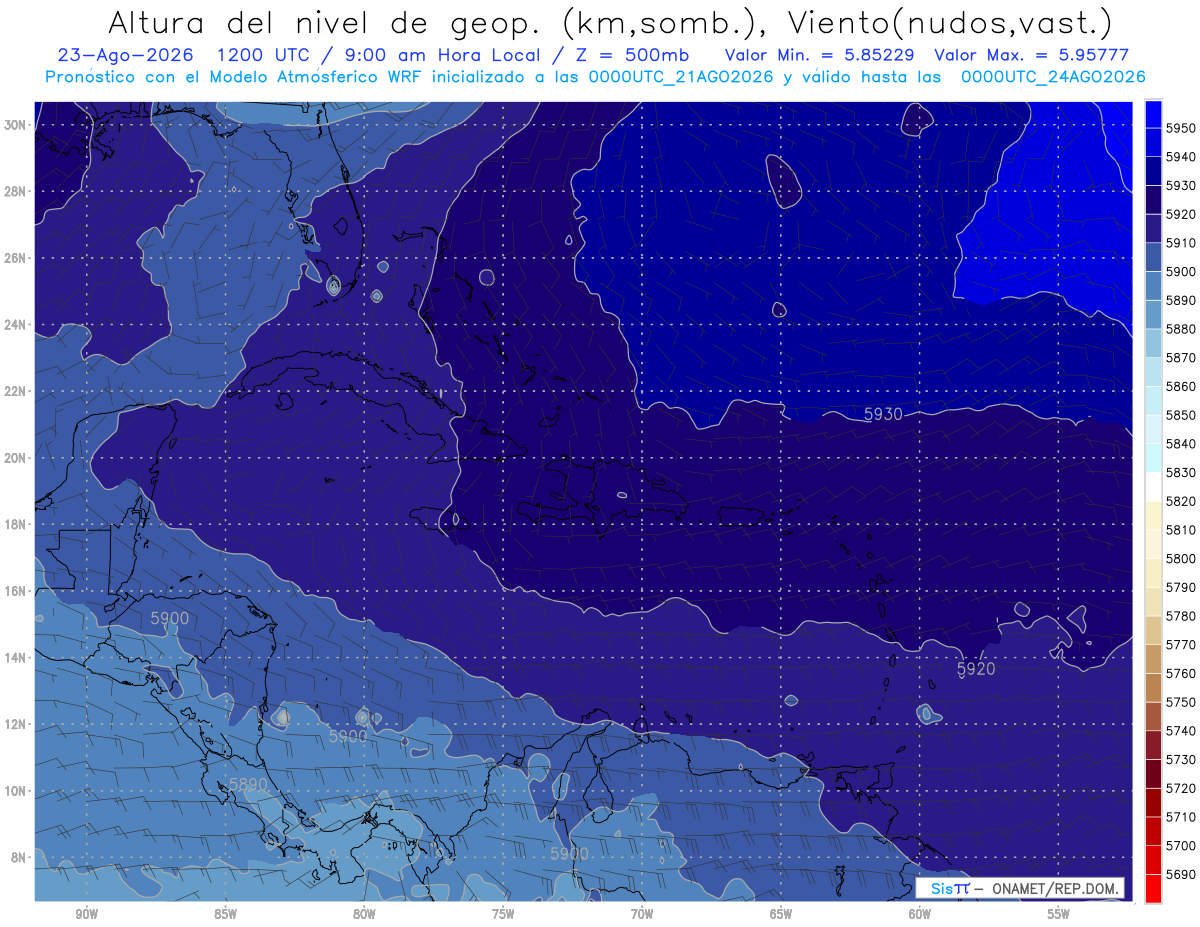This screenshot has width=1200, height=927.
Task: Click the 5870 value on the color bar
Action: pos(1181,358)
